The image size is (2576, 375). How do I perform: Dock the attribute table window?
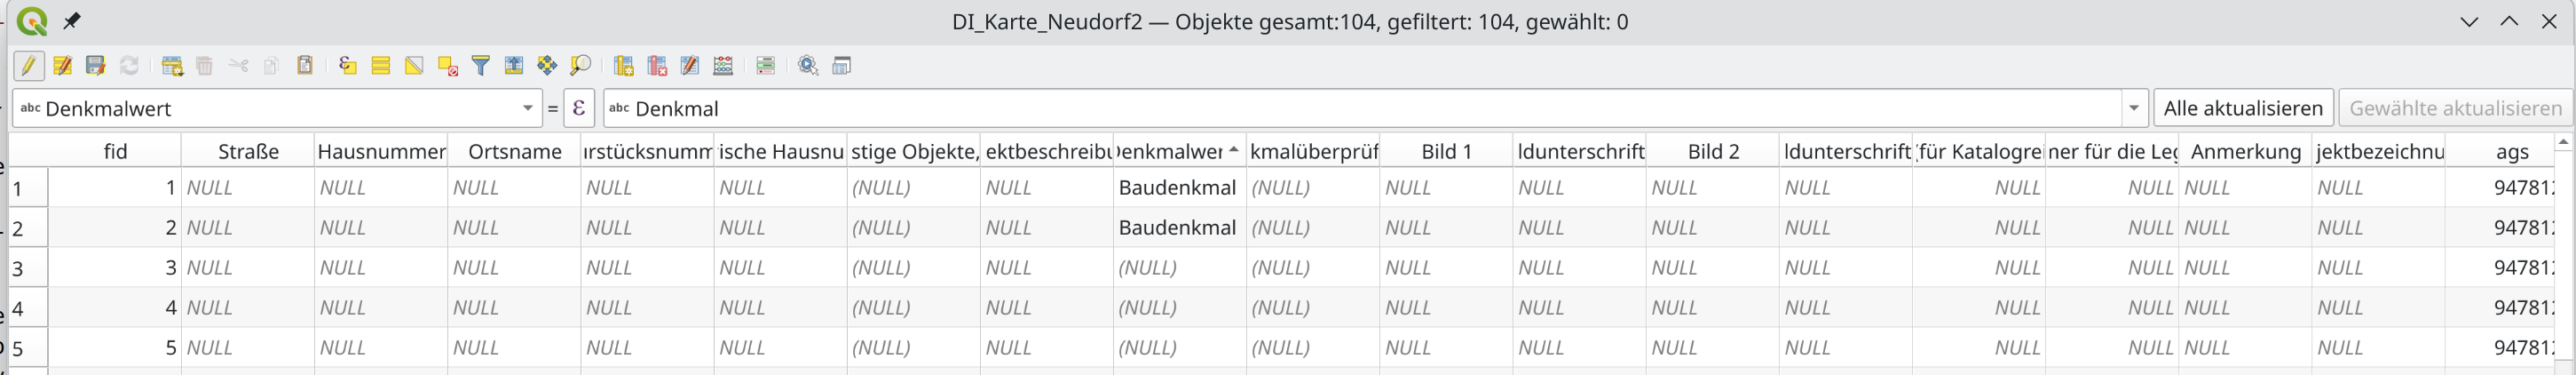(x=842, y=66)
